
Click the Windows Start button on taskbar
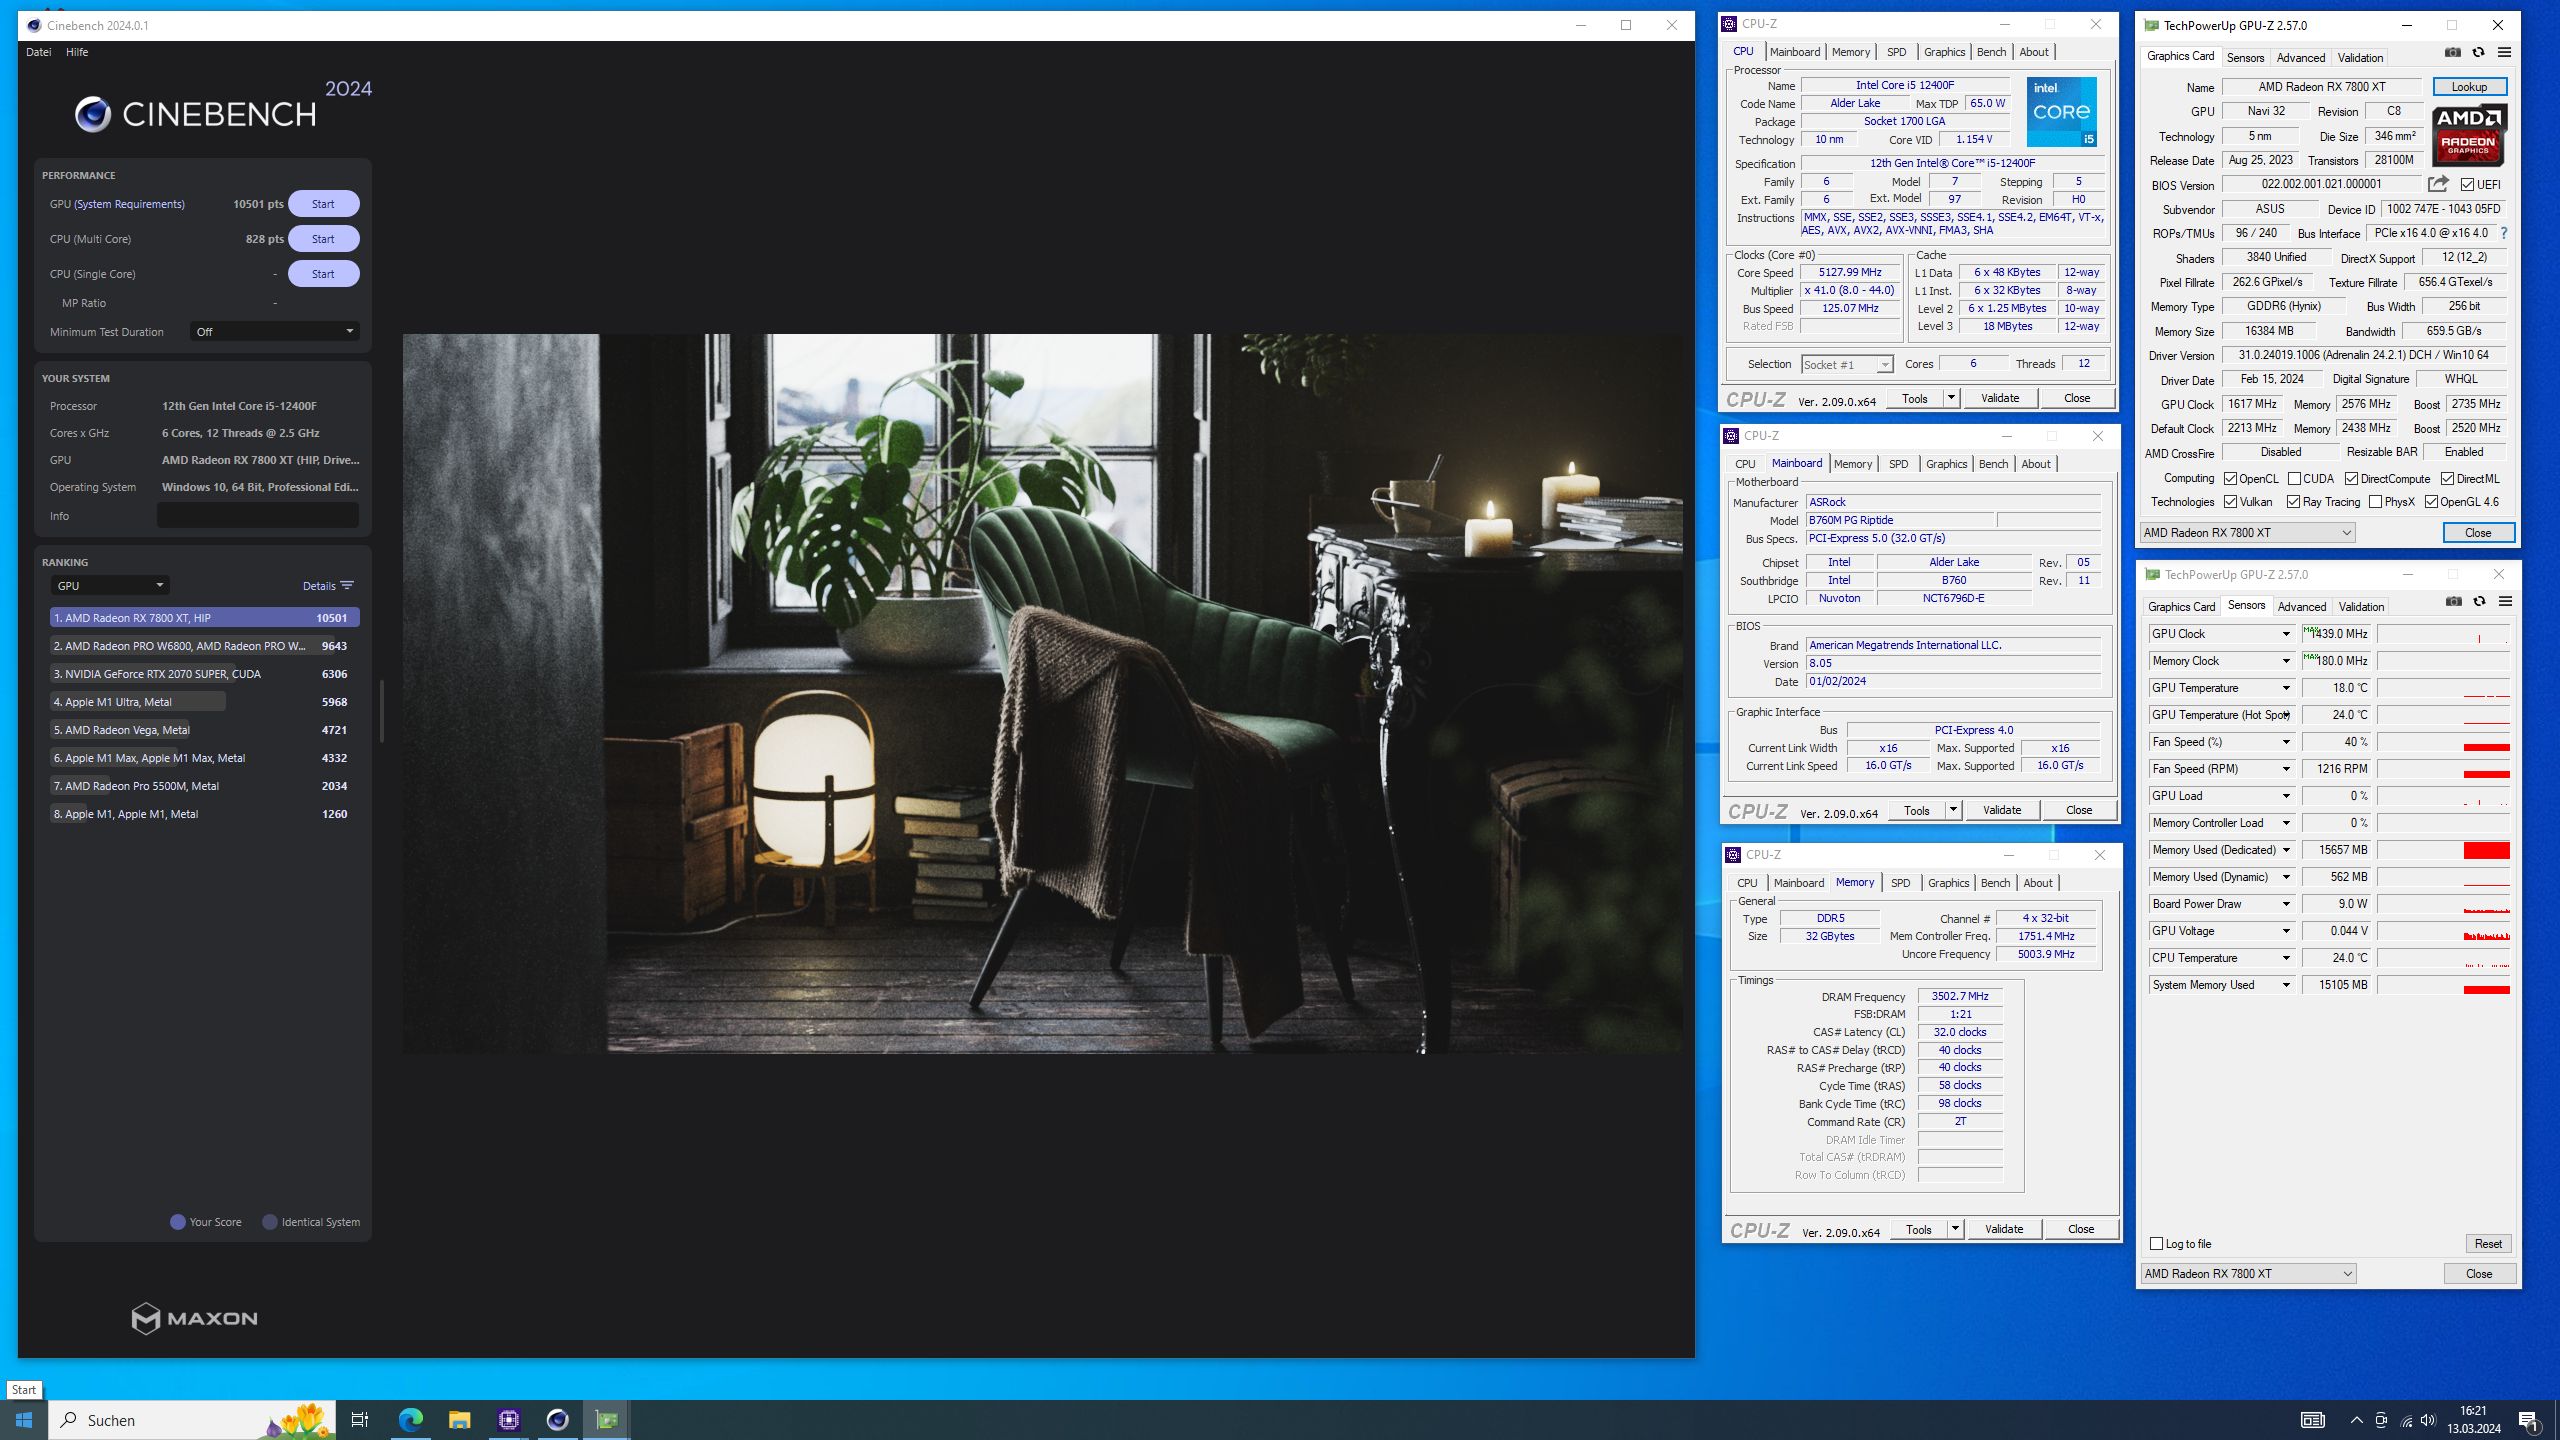tap(24, 1420)
